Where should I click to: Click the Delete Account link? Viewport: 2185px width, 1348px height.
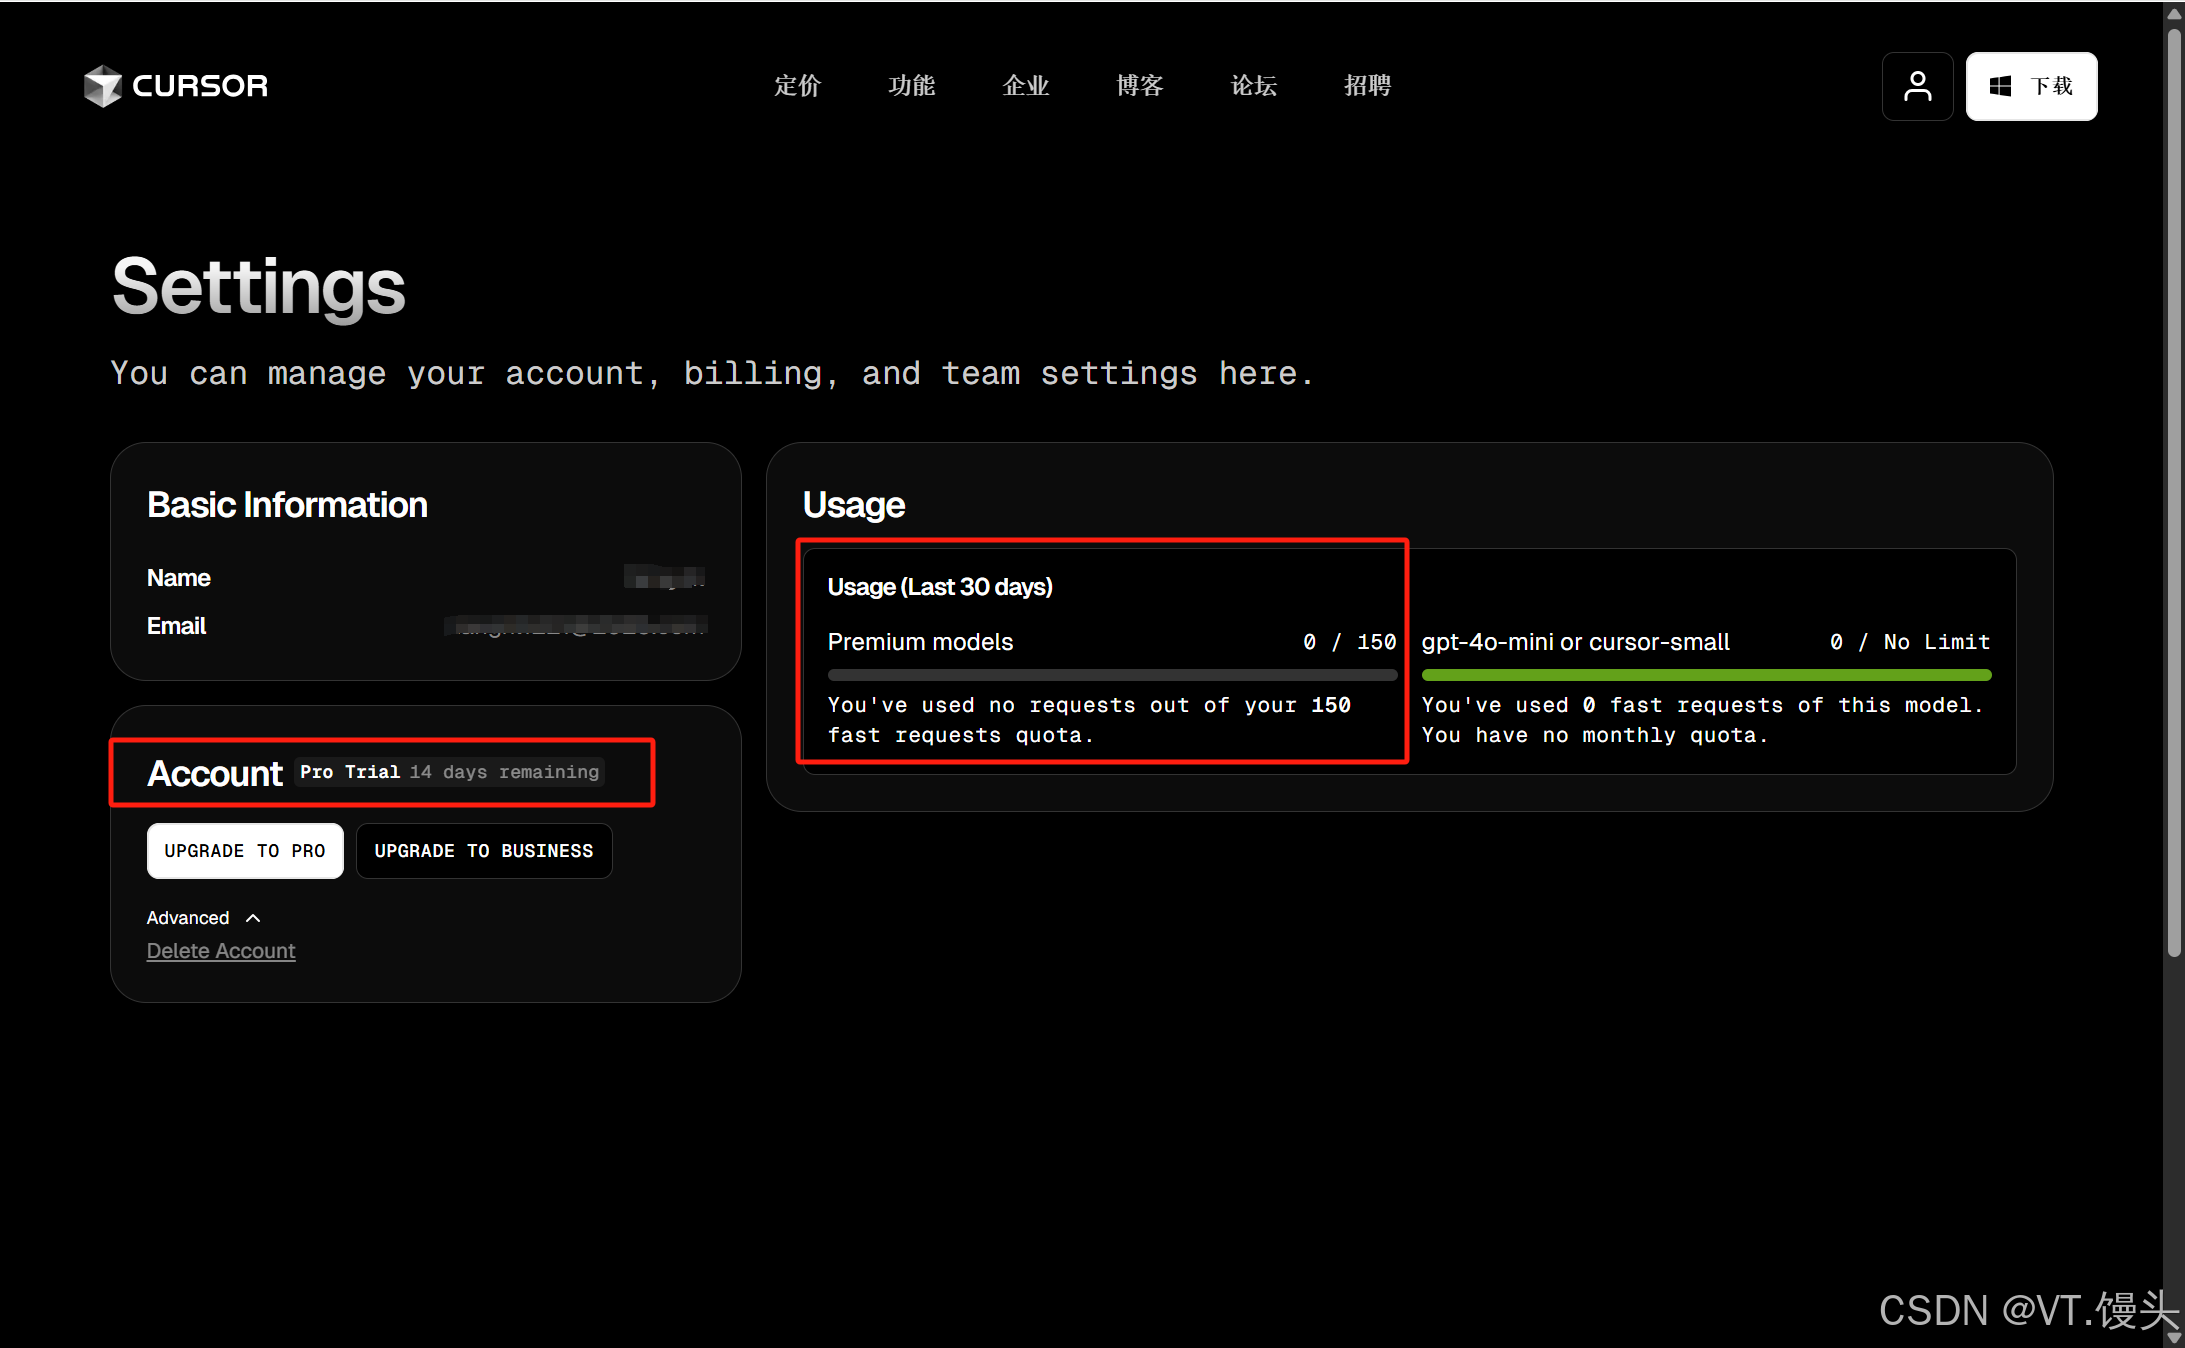221,951
